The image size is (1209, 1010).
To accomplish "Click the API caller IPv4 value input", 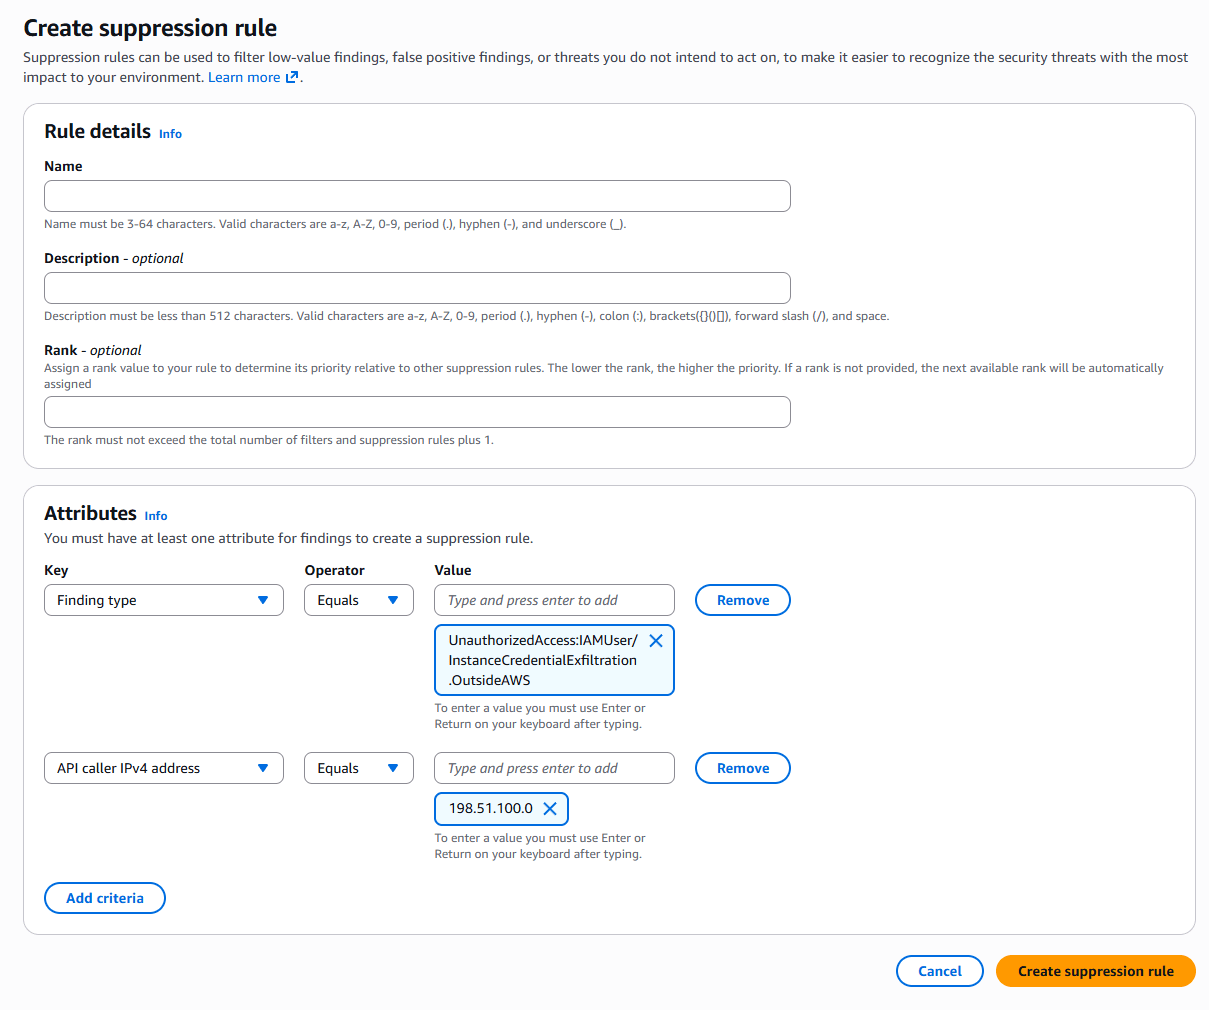I will click(x=554, y=768).
